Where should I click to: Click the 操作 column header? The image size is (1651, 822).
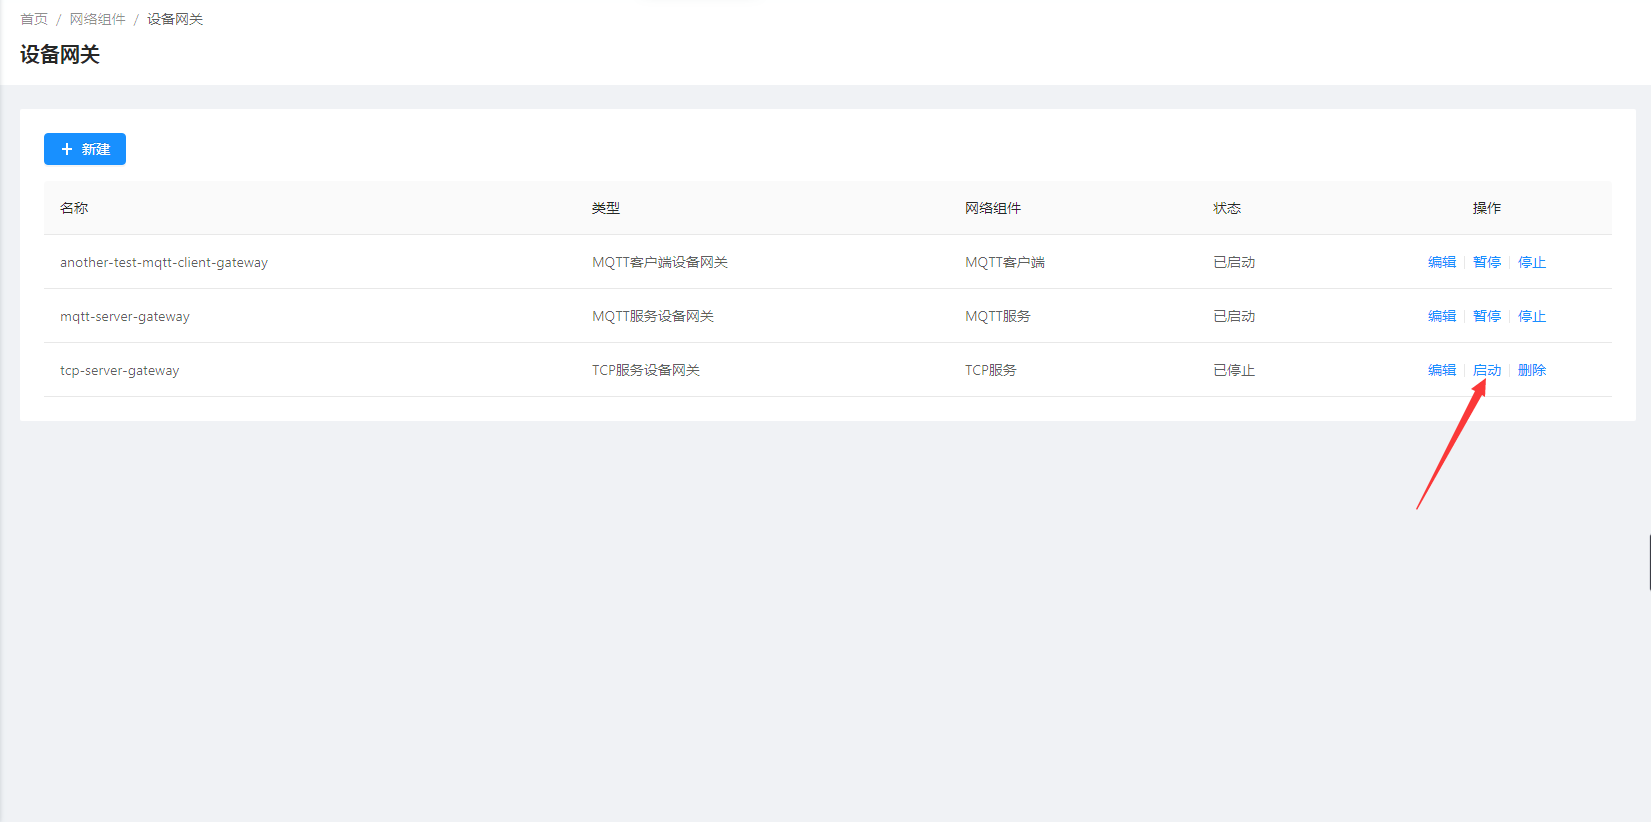(x=1486, y=208)
